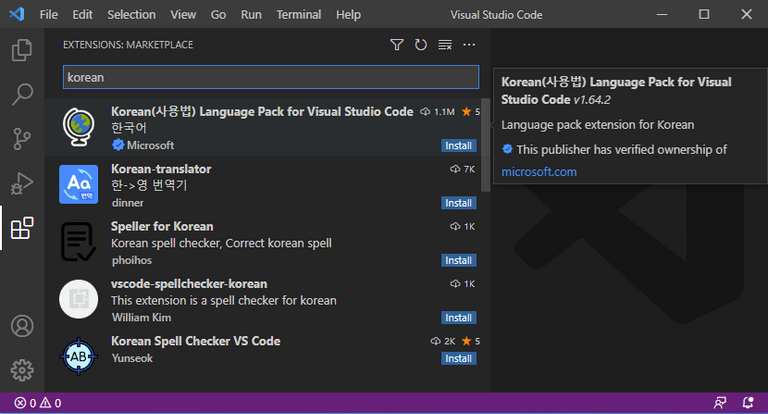The width and height of the screenshot is (768, 414).
Task: Open the Go menu
Action: tap(218, 15)
